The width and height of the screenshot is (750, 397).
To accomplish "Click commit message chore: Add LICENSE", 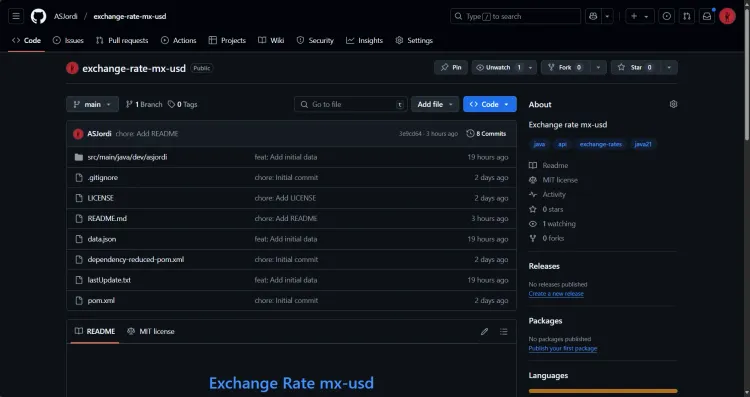I will [285, 198].
